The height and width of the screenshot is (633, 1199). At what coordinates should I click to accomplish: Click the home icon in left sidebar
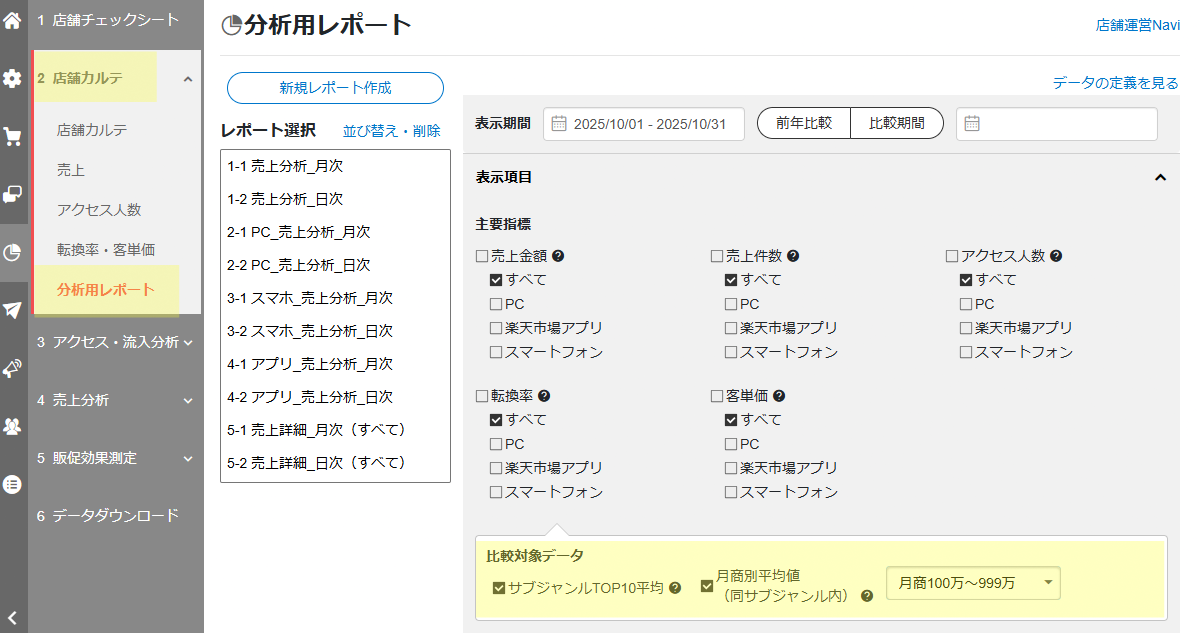point(12,20)
